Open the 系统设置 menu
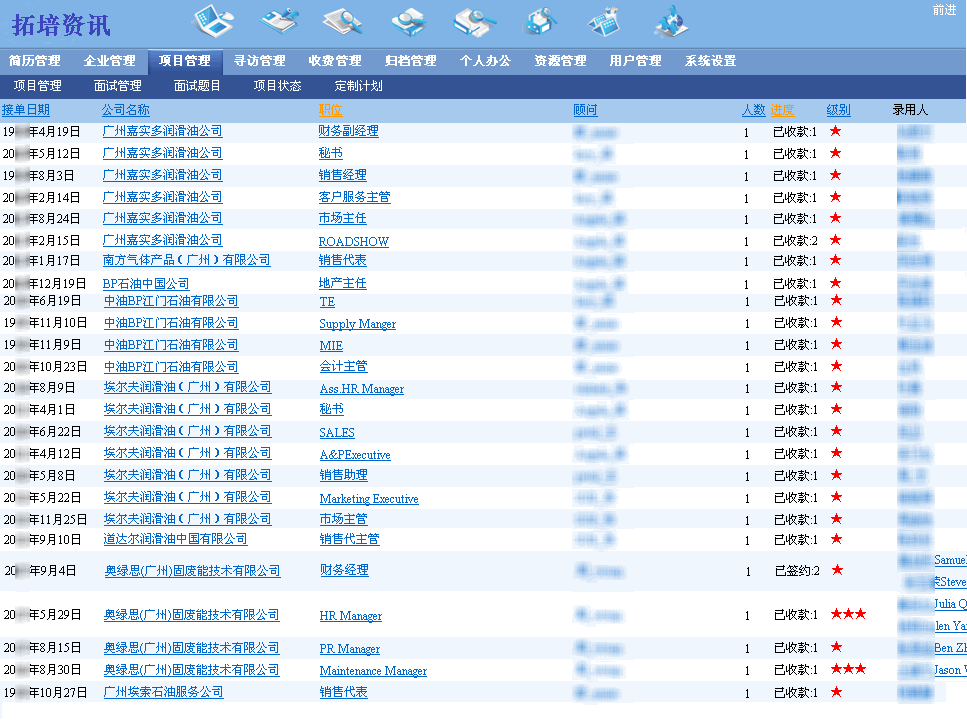This screenshot has width=967, height=722. pos(710,60)
